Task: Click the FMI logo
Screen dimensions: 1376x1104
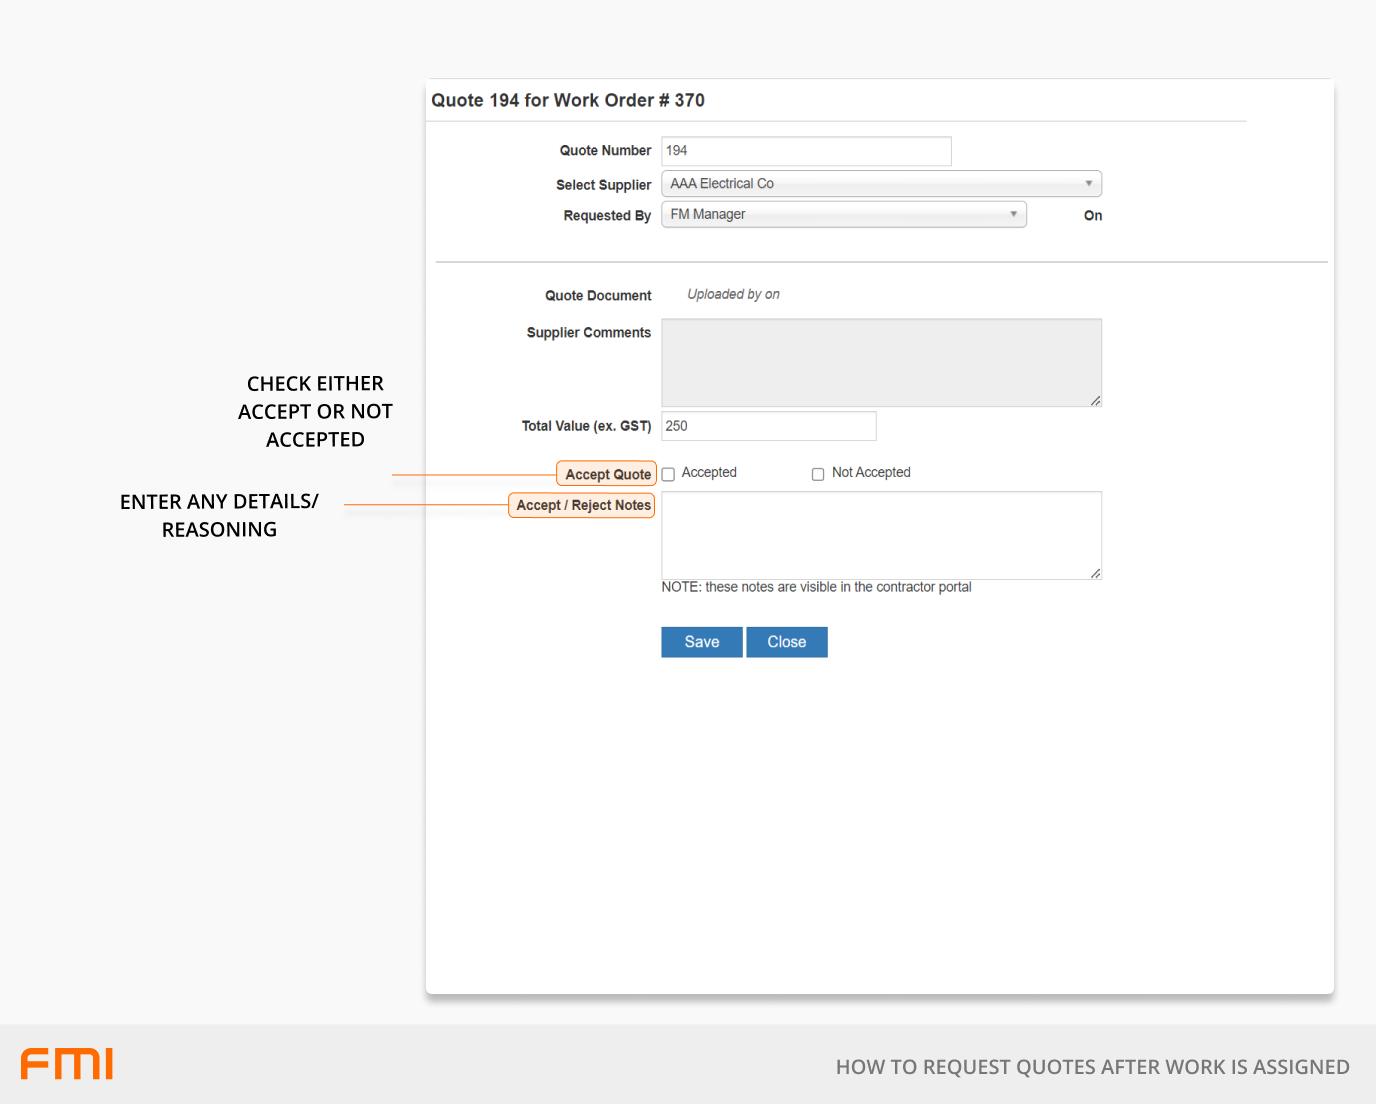Action: (67, 1064)
